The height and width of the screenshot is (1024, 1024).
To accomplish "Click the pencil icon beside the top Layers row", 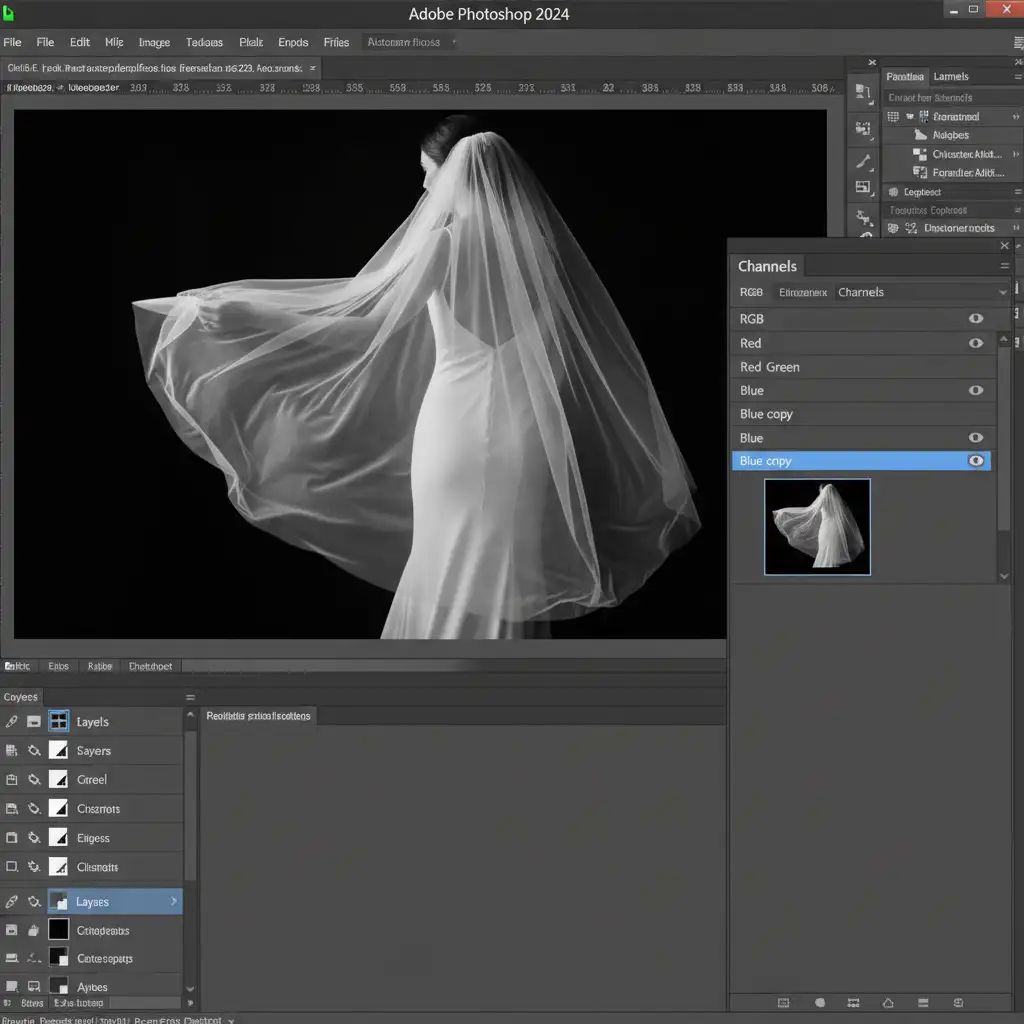I will point(12,721).
